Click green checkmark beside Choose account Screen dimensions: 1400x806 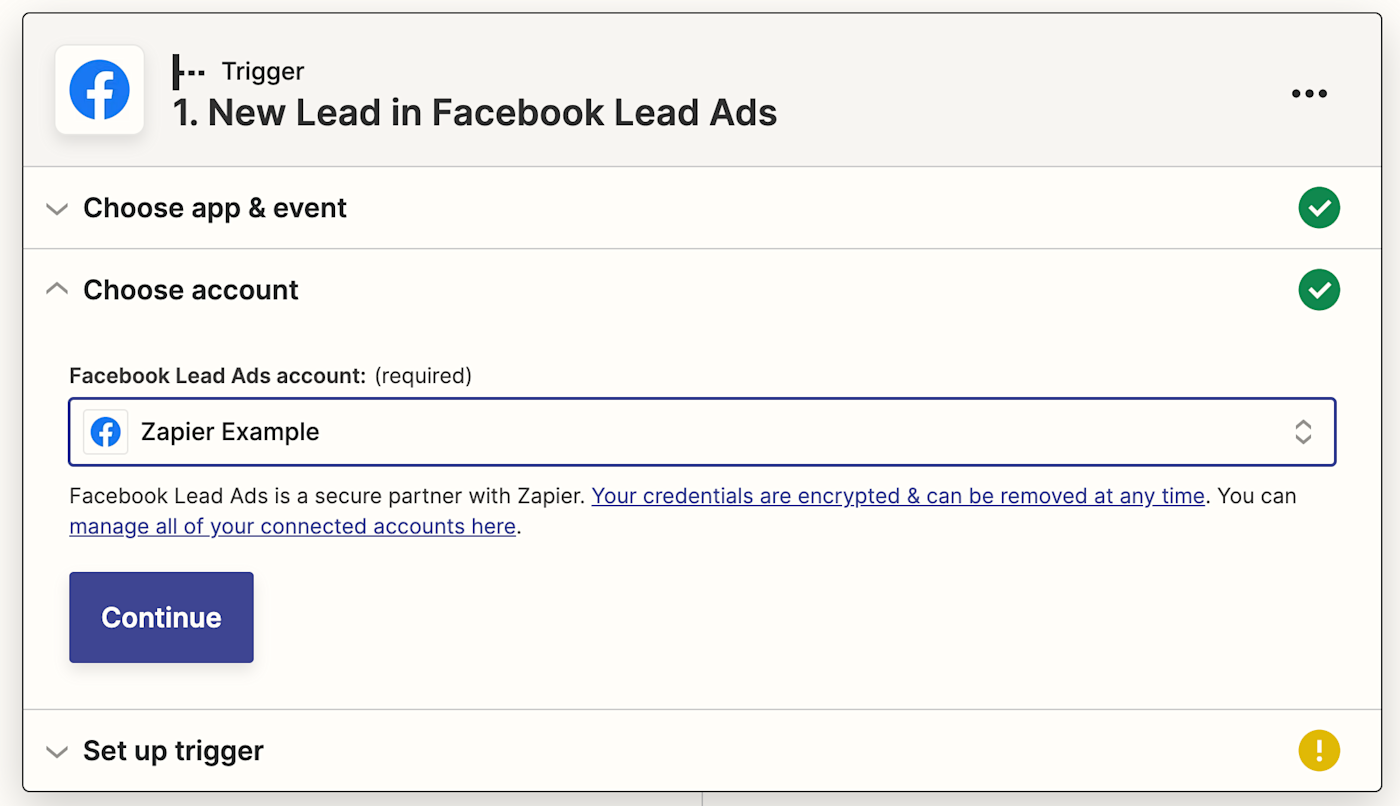pos(1318,290)
